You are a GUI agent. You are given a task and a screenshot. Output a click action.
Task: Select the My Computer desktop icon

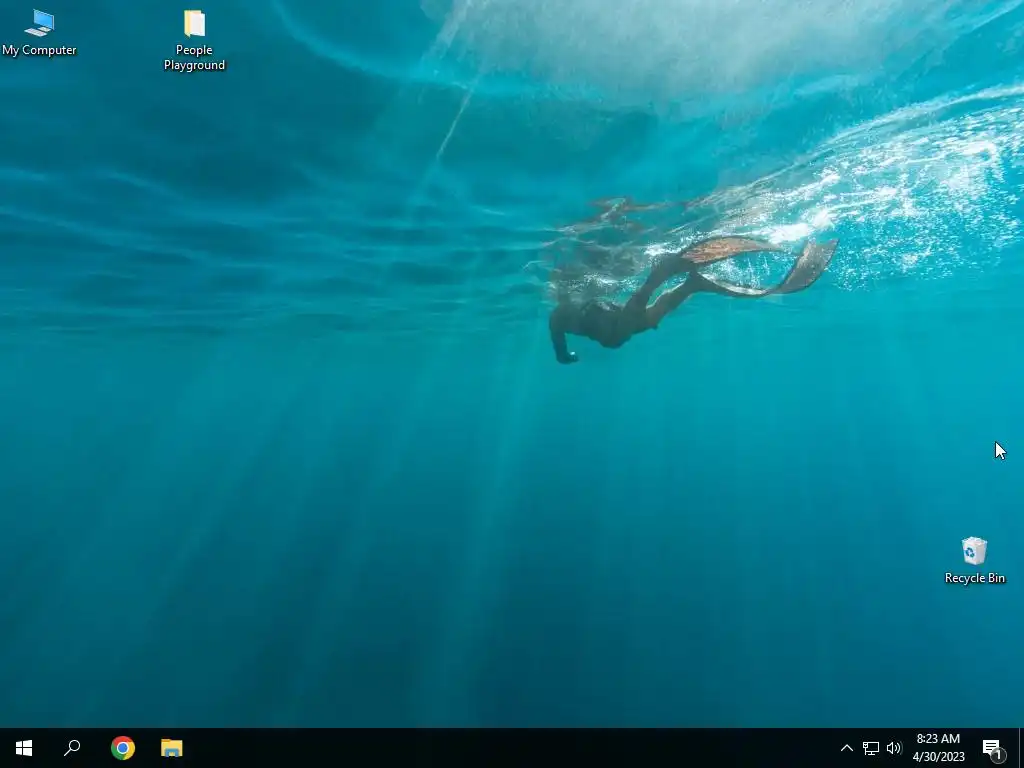tap(39, 33)
